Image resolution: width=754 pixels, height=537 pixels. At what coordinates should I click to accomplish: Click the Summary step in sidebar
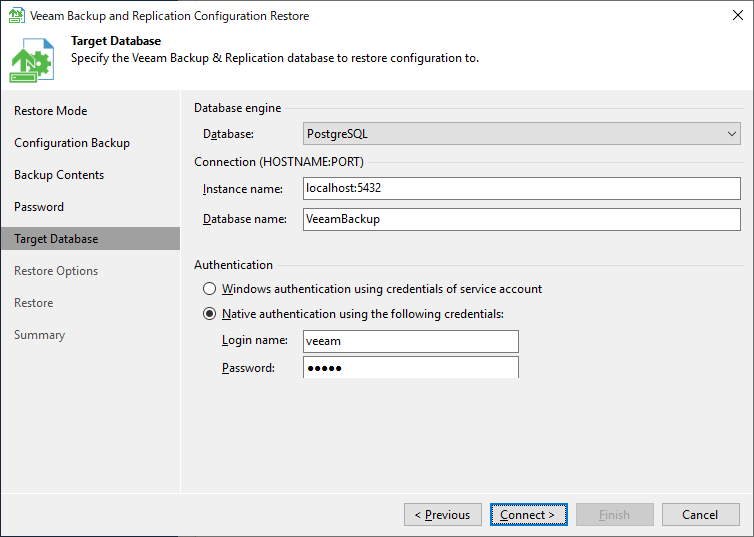pyautogui.click(x=39, y=335)
